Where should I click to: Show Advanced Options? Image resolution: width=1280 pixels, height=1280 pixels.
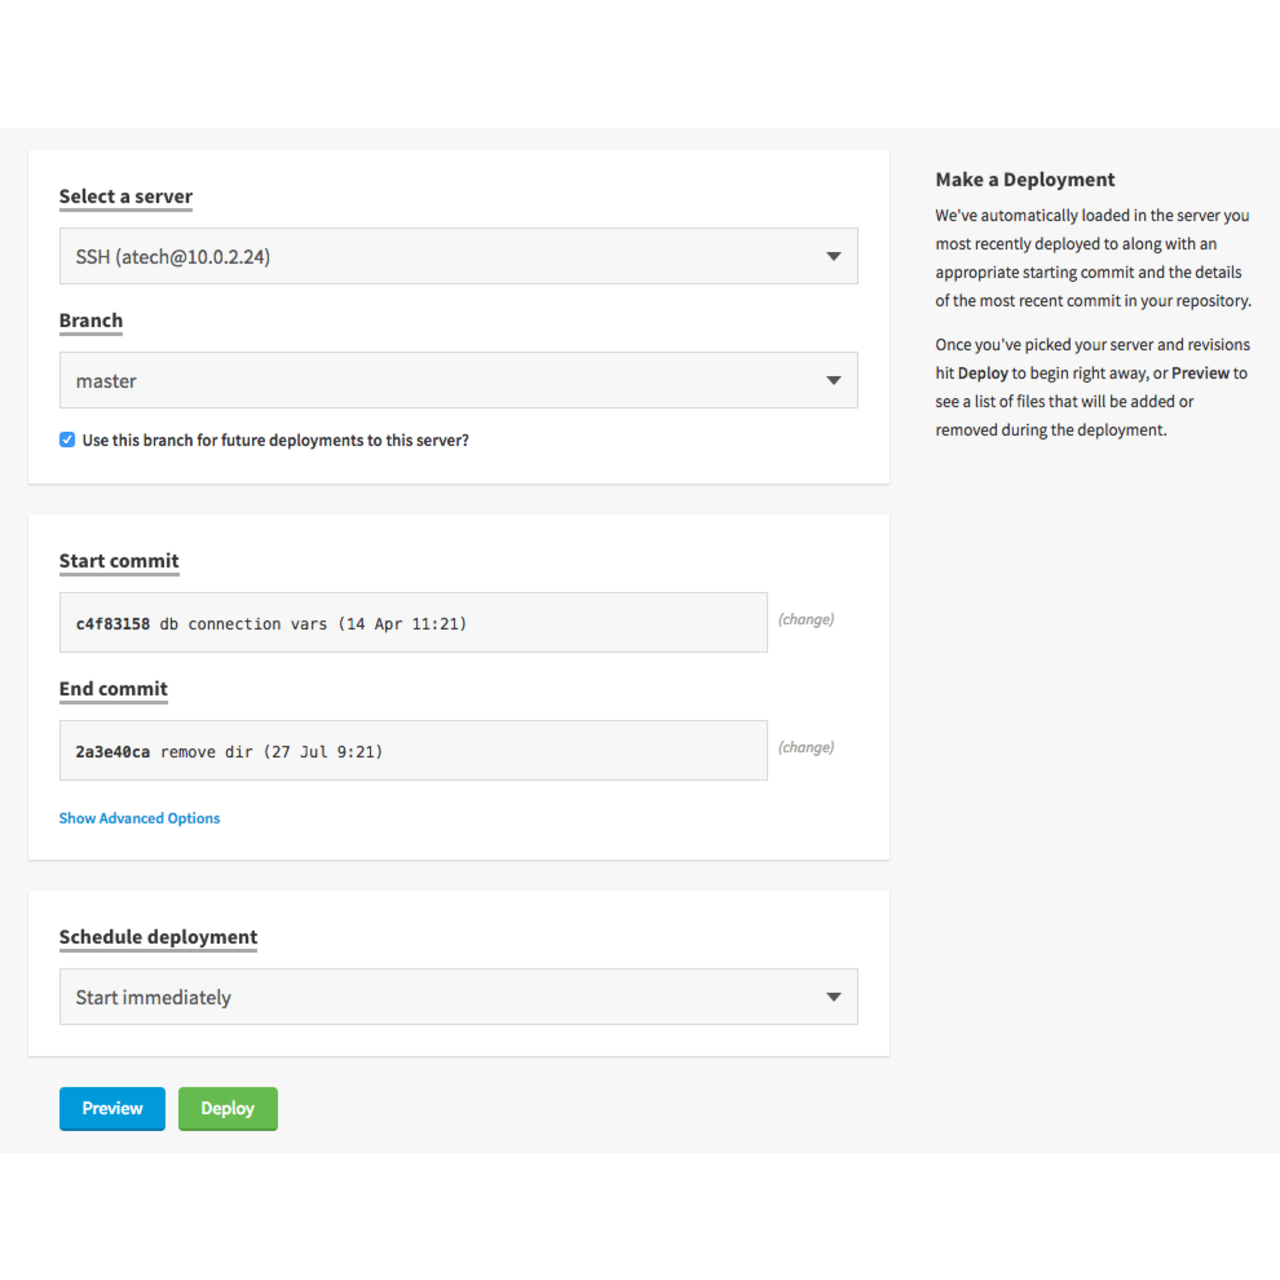pos(139,818)
